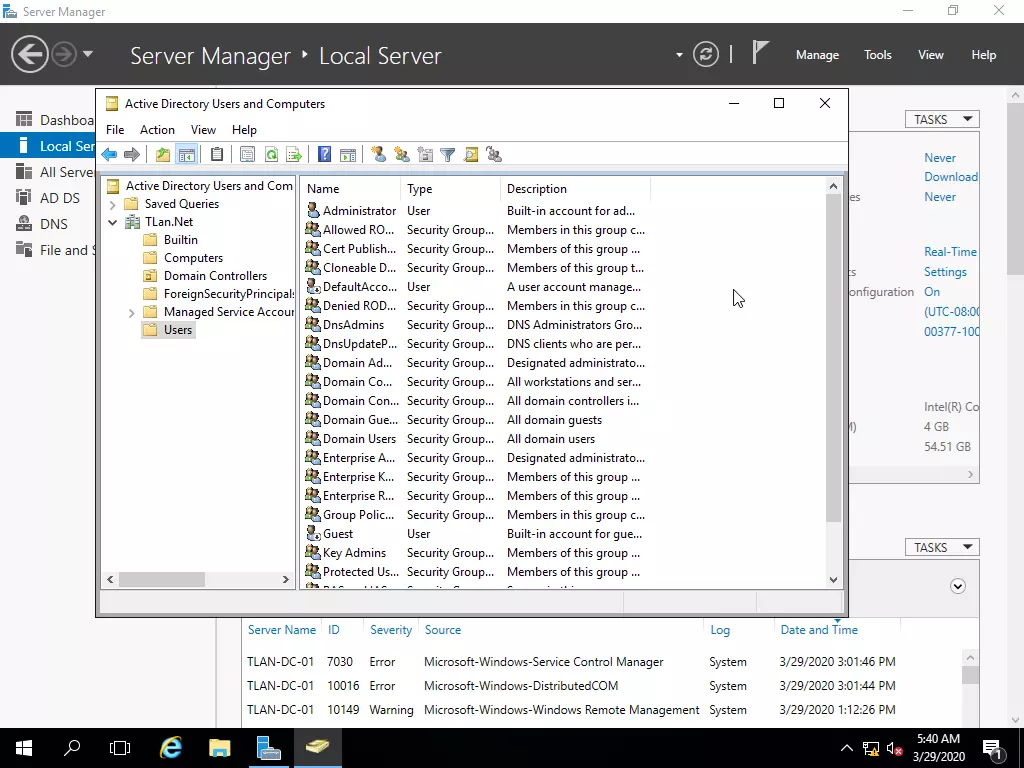Sort list by Type column header

(x=450, y=189)
